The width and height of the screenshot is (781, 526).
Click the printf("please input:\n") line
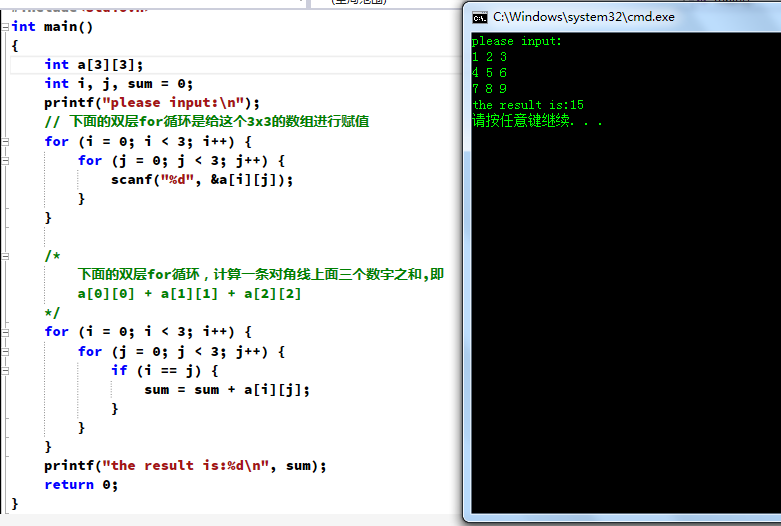click(152, 103)
